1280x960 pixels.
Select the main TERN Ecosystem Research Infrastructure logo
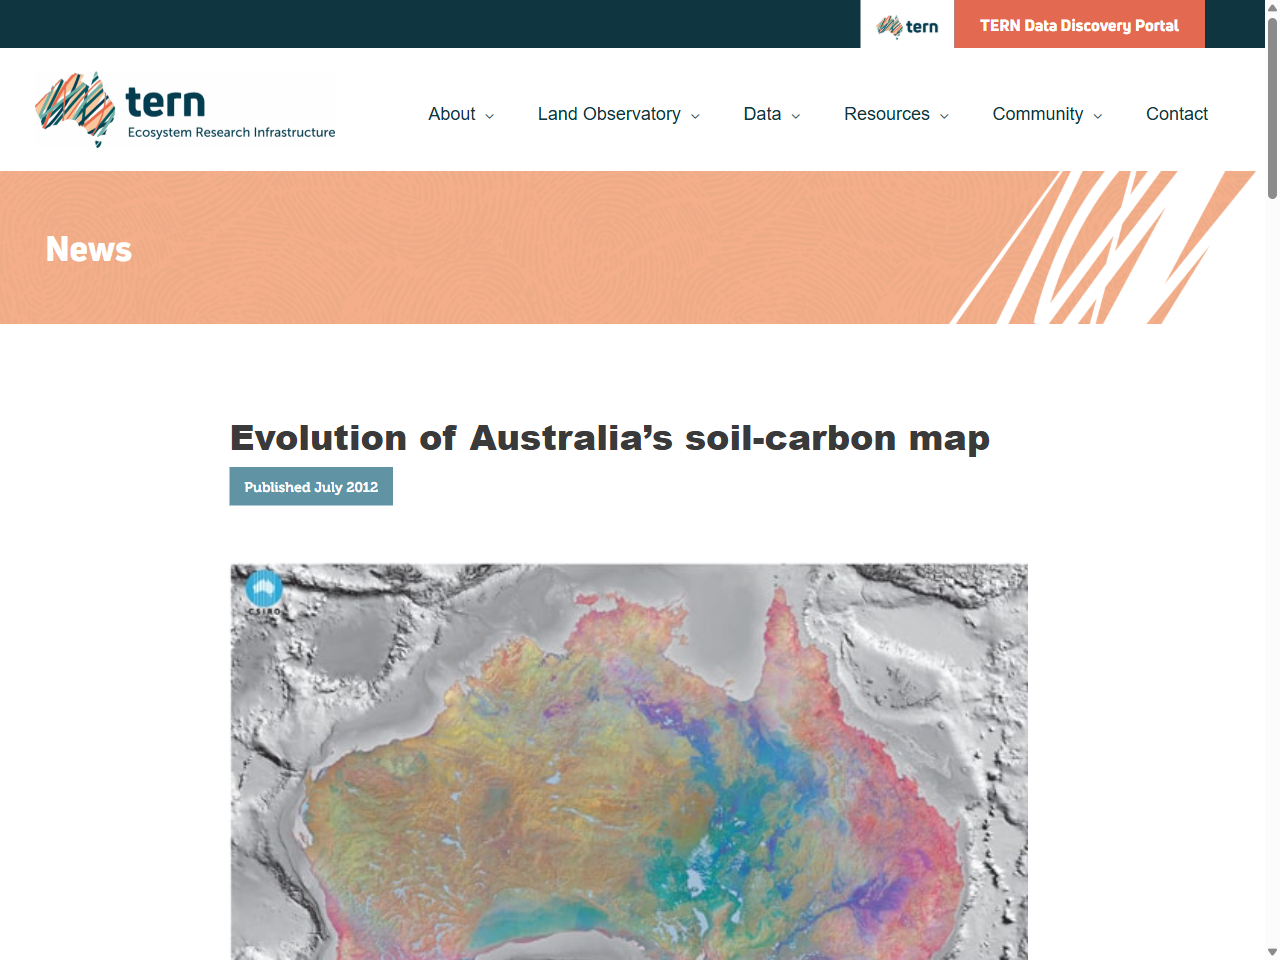(184, 109)
